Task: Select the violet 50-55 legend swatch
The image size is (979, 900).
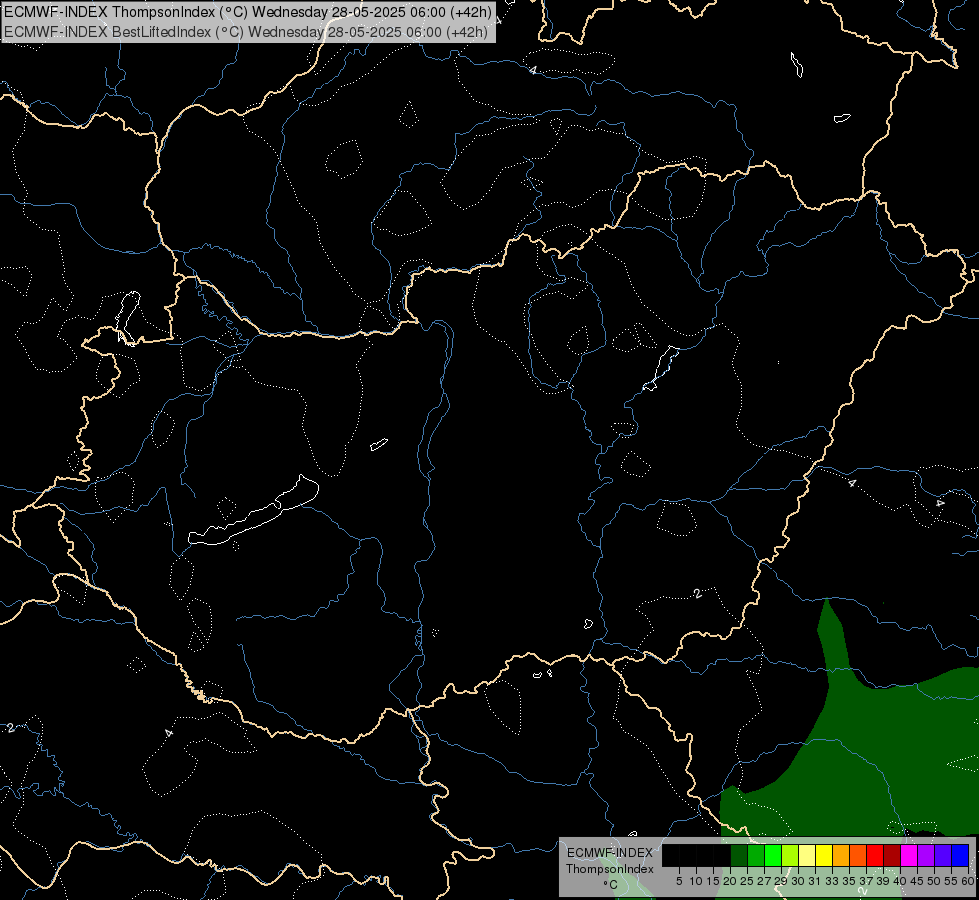Action: coord(943,855)
